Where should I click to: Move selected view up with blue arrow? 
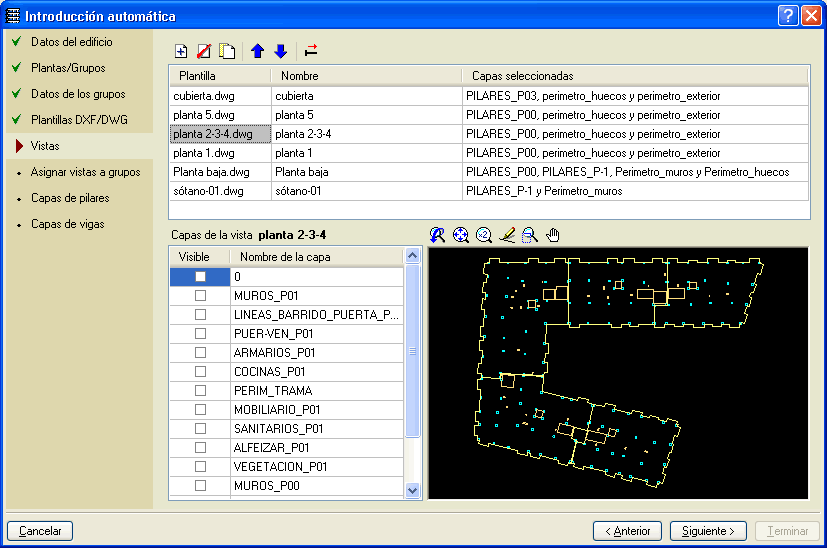258,51
